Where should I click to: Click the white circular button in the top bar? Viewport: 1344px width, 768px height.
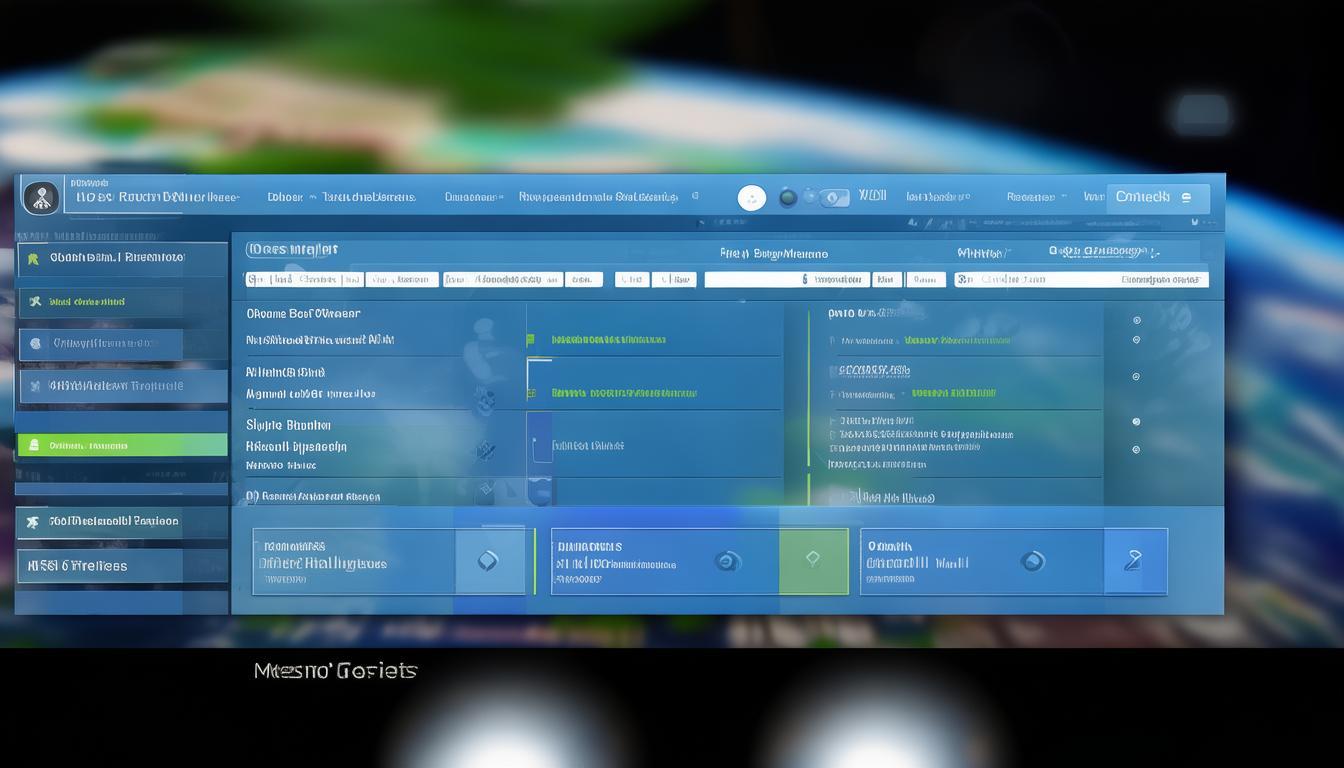(x=752, y=198)
